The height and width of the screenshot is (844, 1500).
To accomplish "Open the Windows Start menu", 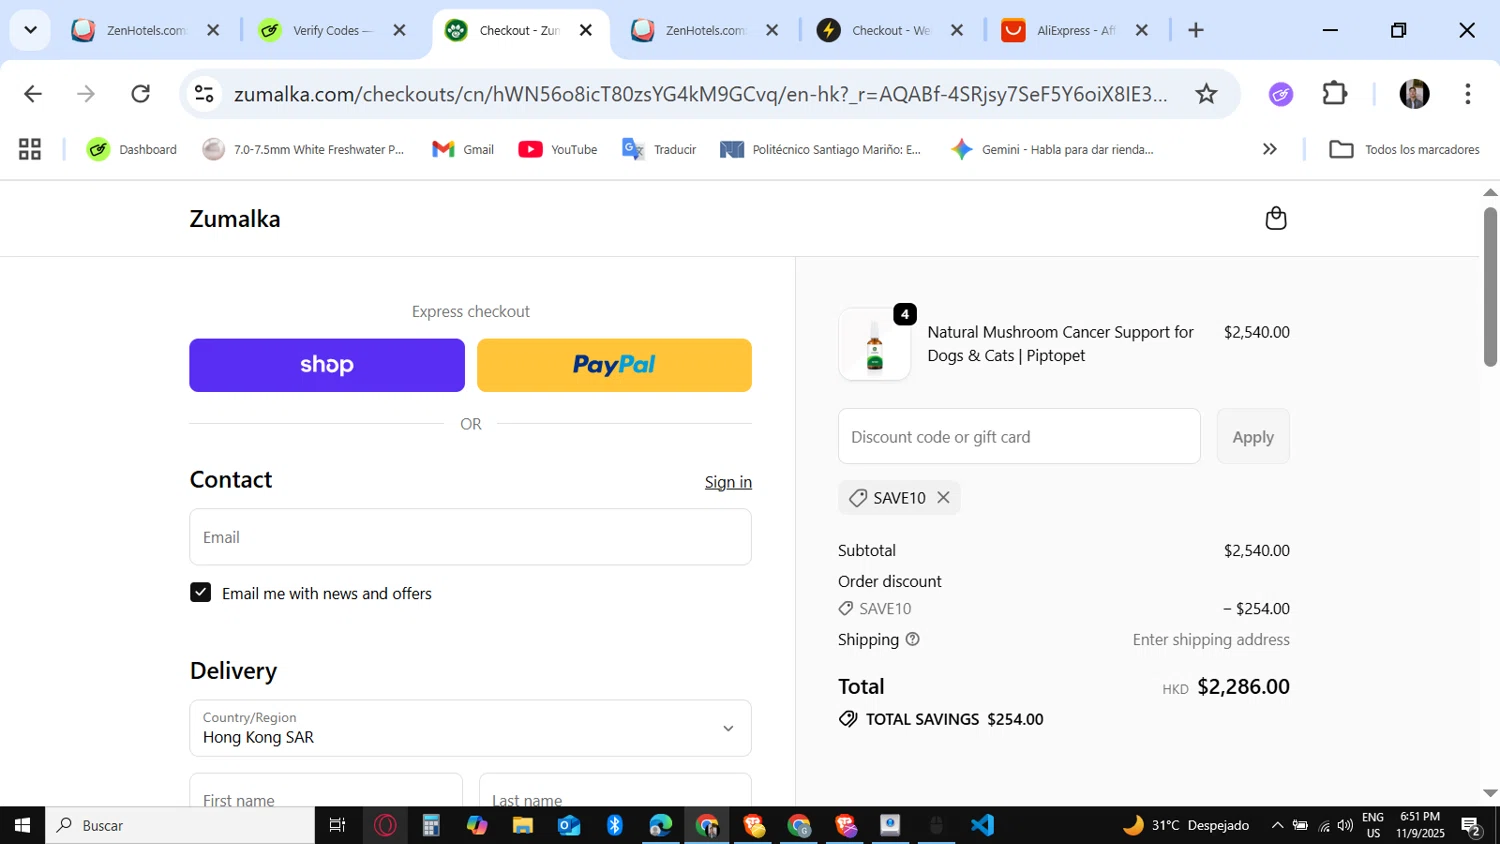I will [x=22, y=825].
